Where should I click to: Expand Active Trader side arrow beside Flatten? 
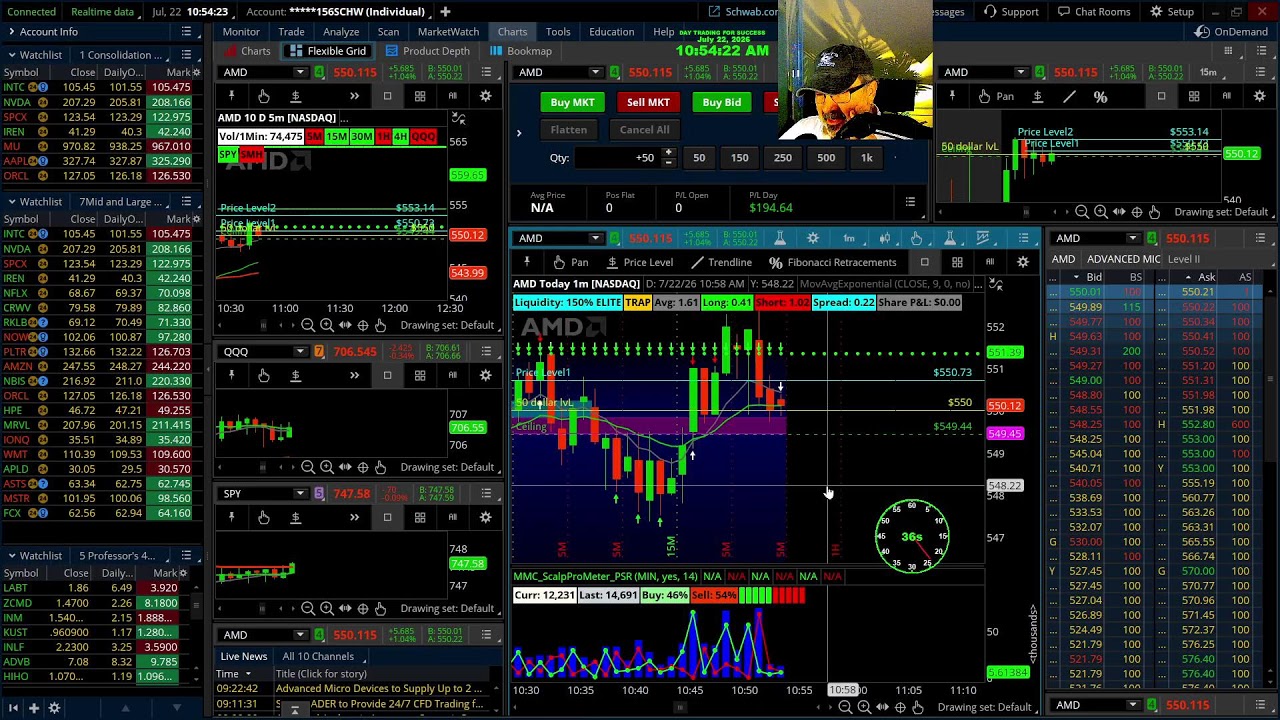[x=518, y=132]
